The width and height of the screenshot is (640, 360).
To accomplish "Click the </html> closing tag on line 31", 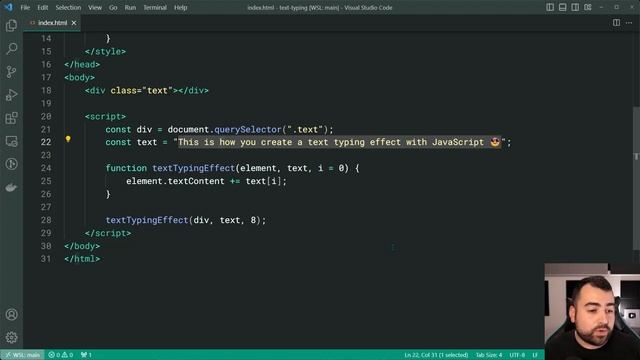I will point(82,259).
